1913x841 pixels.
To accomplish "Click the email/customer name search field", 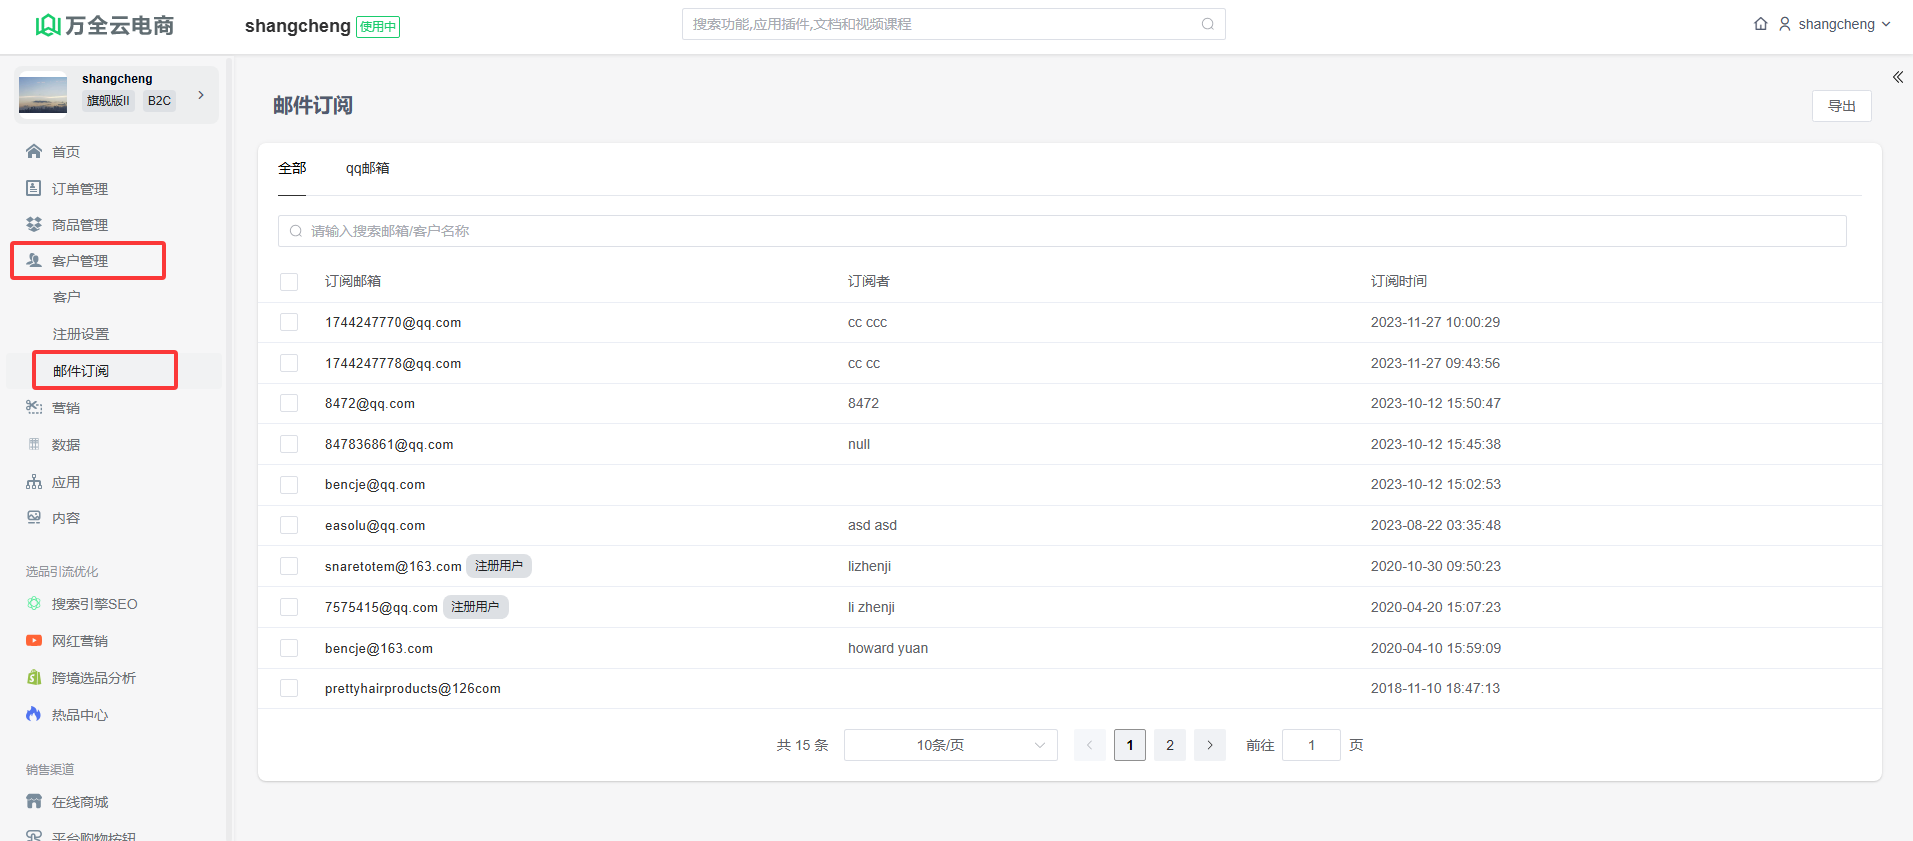I will click(x=1062, y=231).
